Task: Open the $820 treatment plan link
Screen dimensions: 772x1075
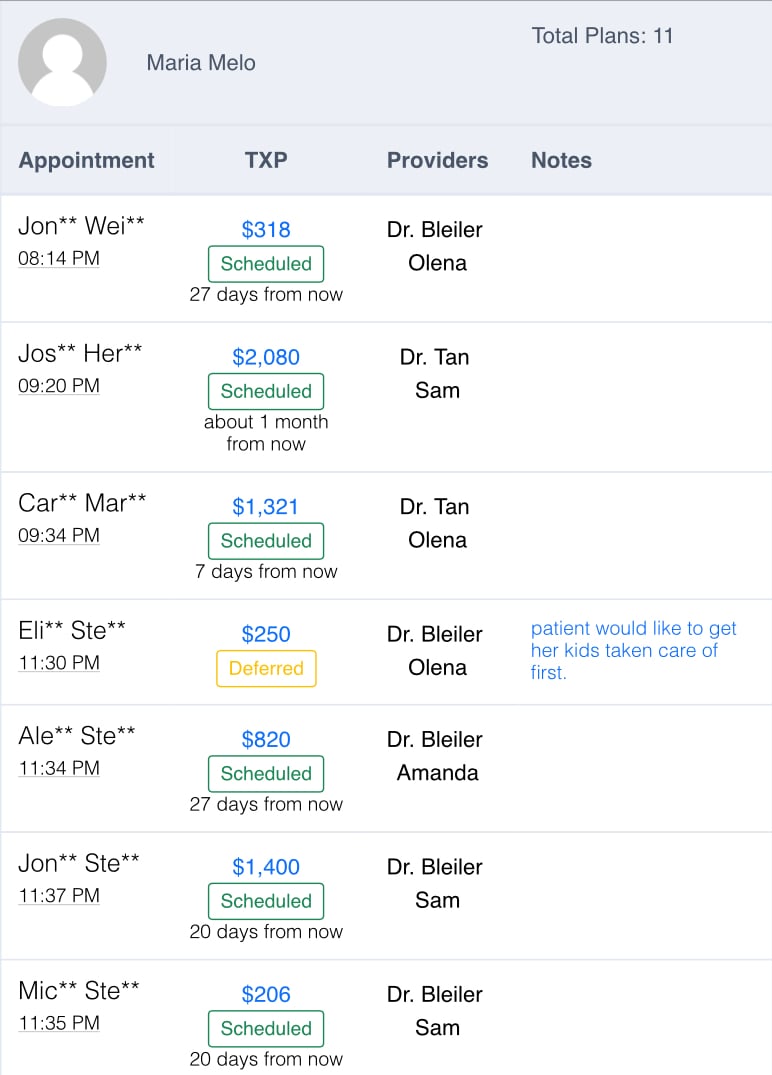Action: (x=266, y=740)
